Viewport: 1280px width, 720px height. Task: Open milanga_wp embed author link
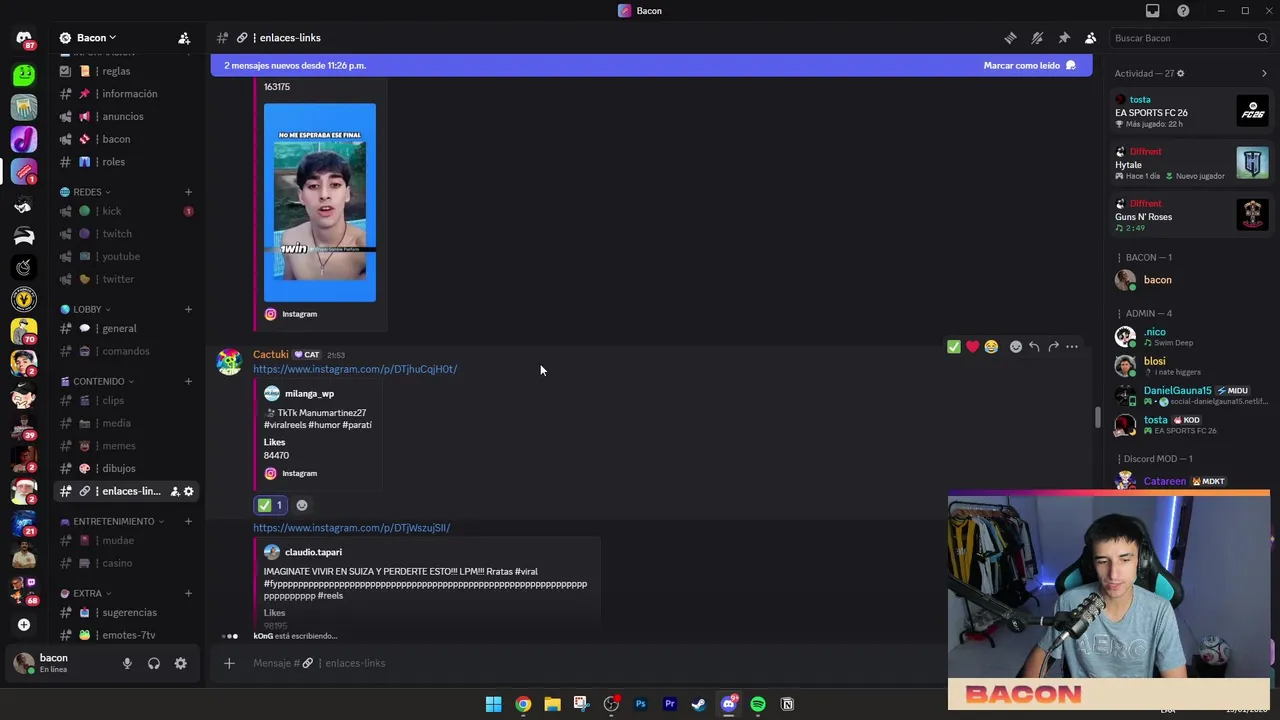pyautogui.click(x=309, y=394)
